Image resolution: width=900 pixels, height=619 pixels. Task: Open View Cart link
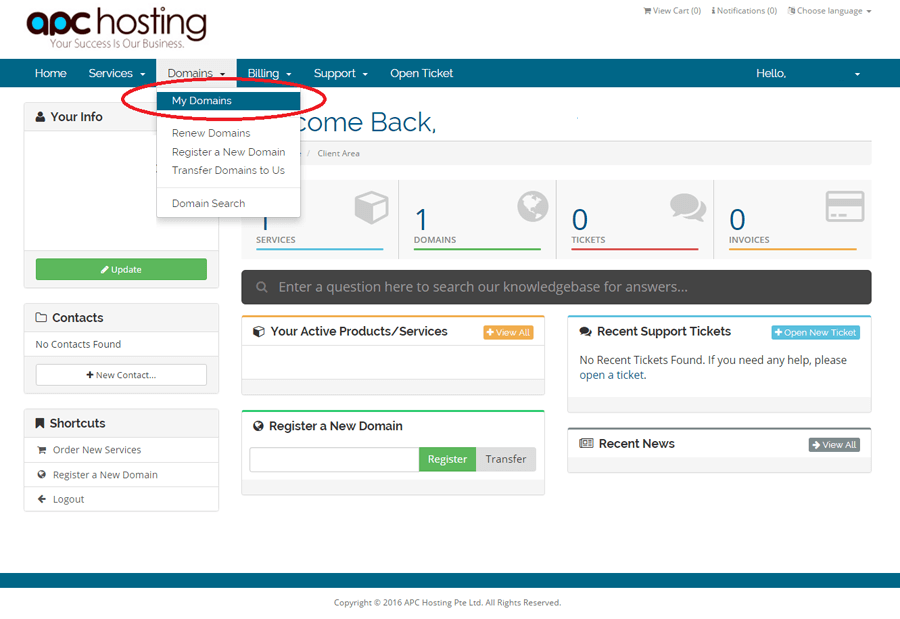[672, 11]
